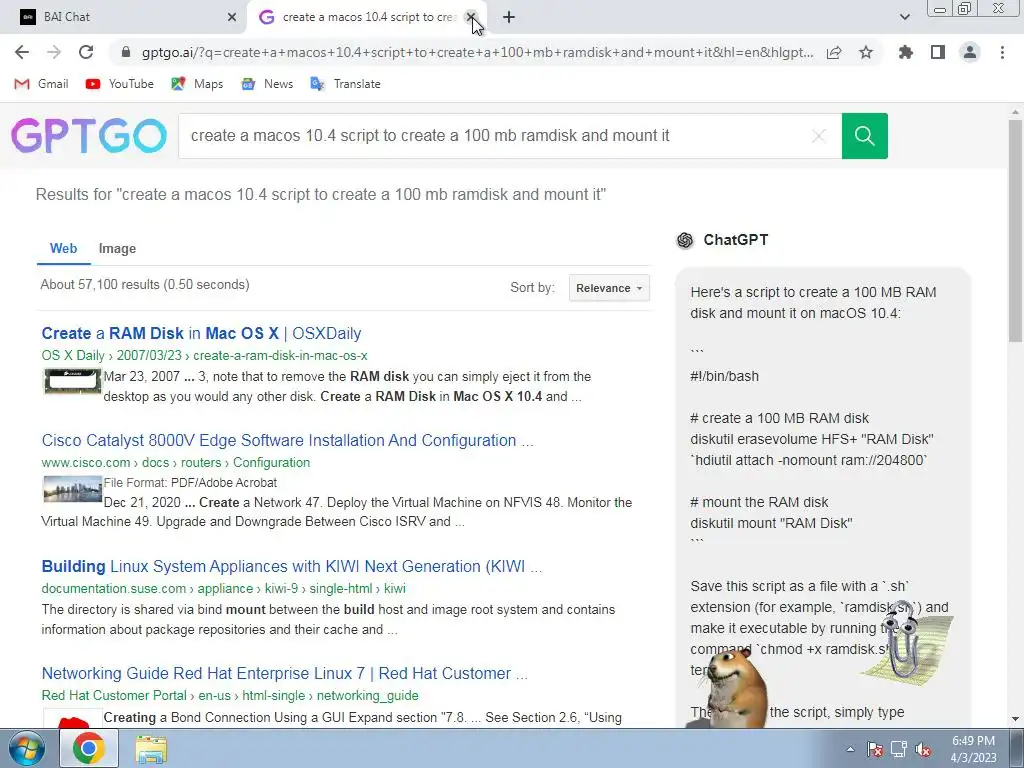Screen dimensions: 1024x768
Task: Select the Web results tab
Action: tap(63, 249)
